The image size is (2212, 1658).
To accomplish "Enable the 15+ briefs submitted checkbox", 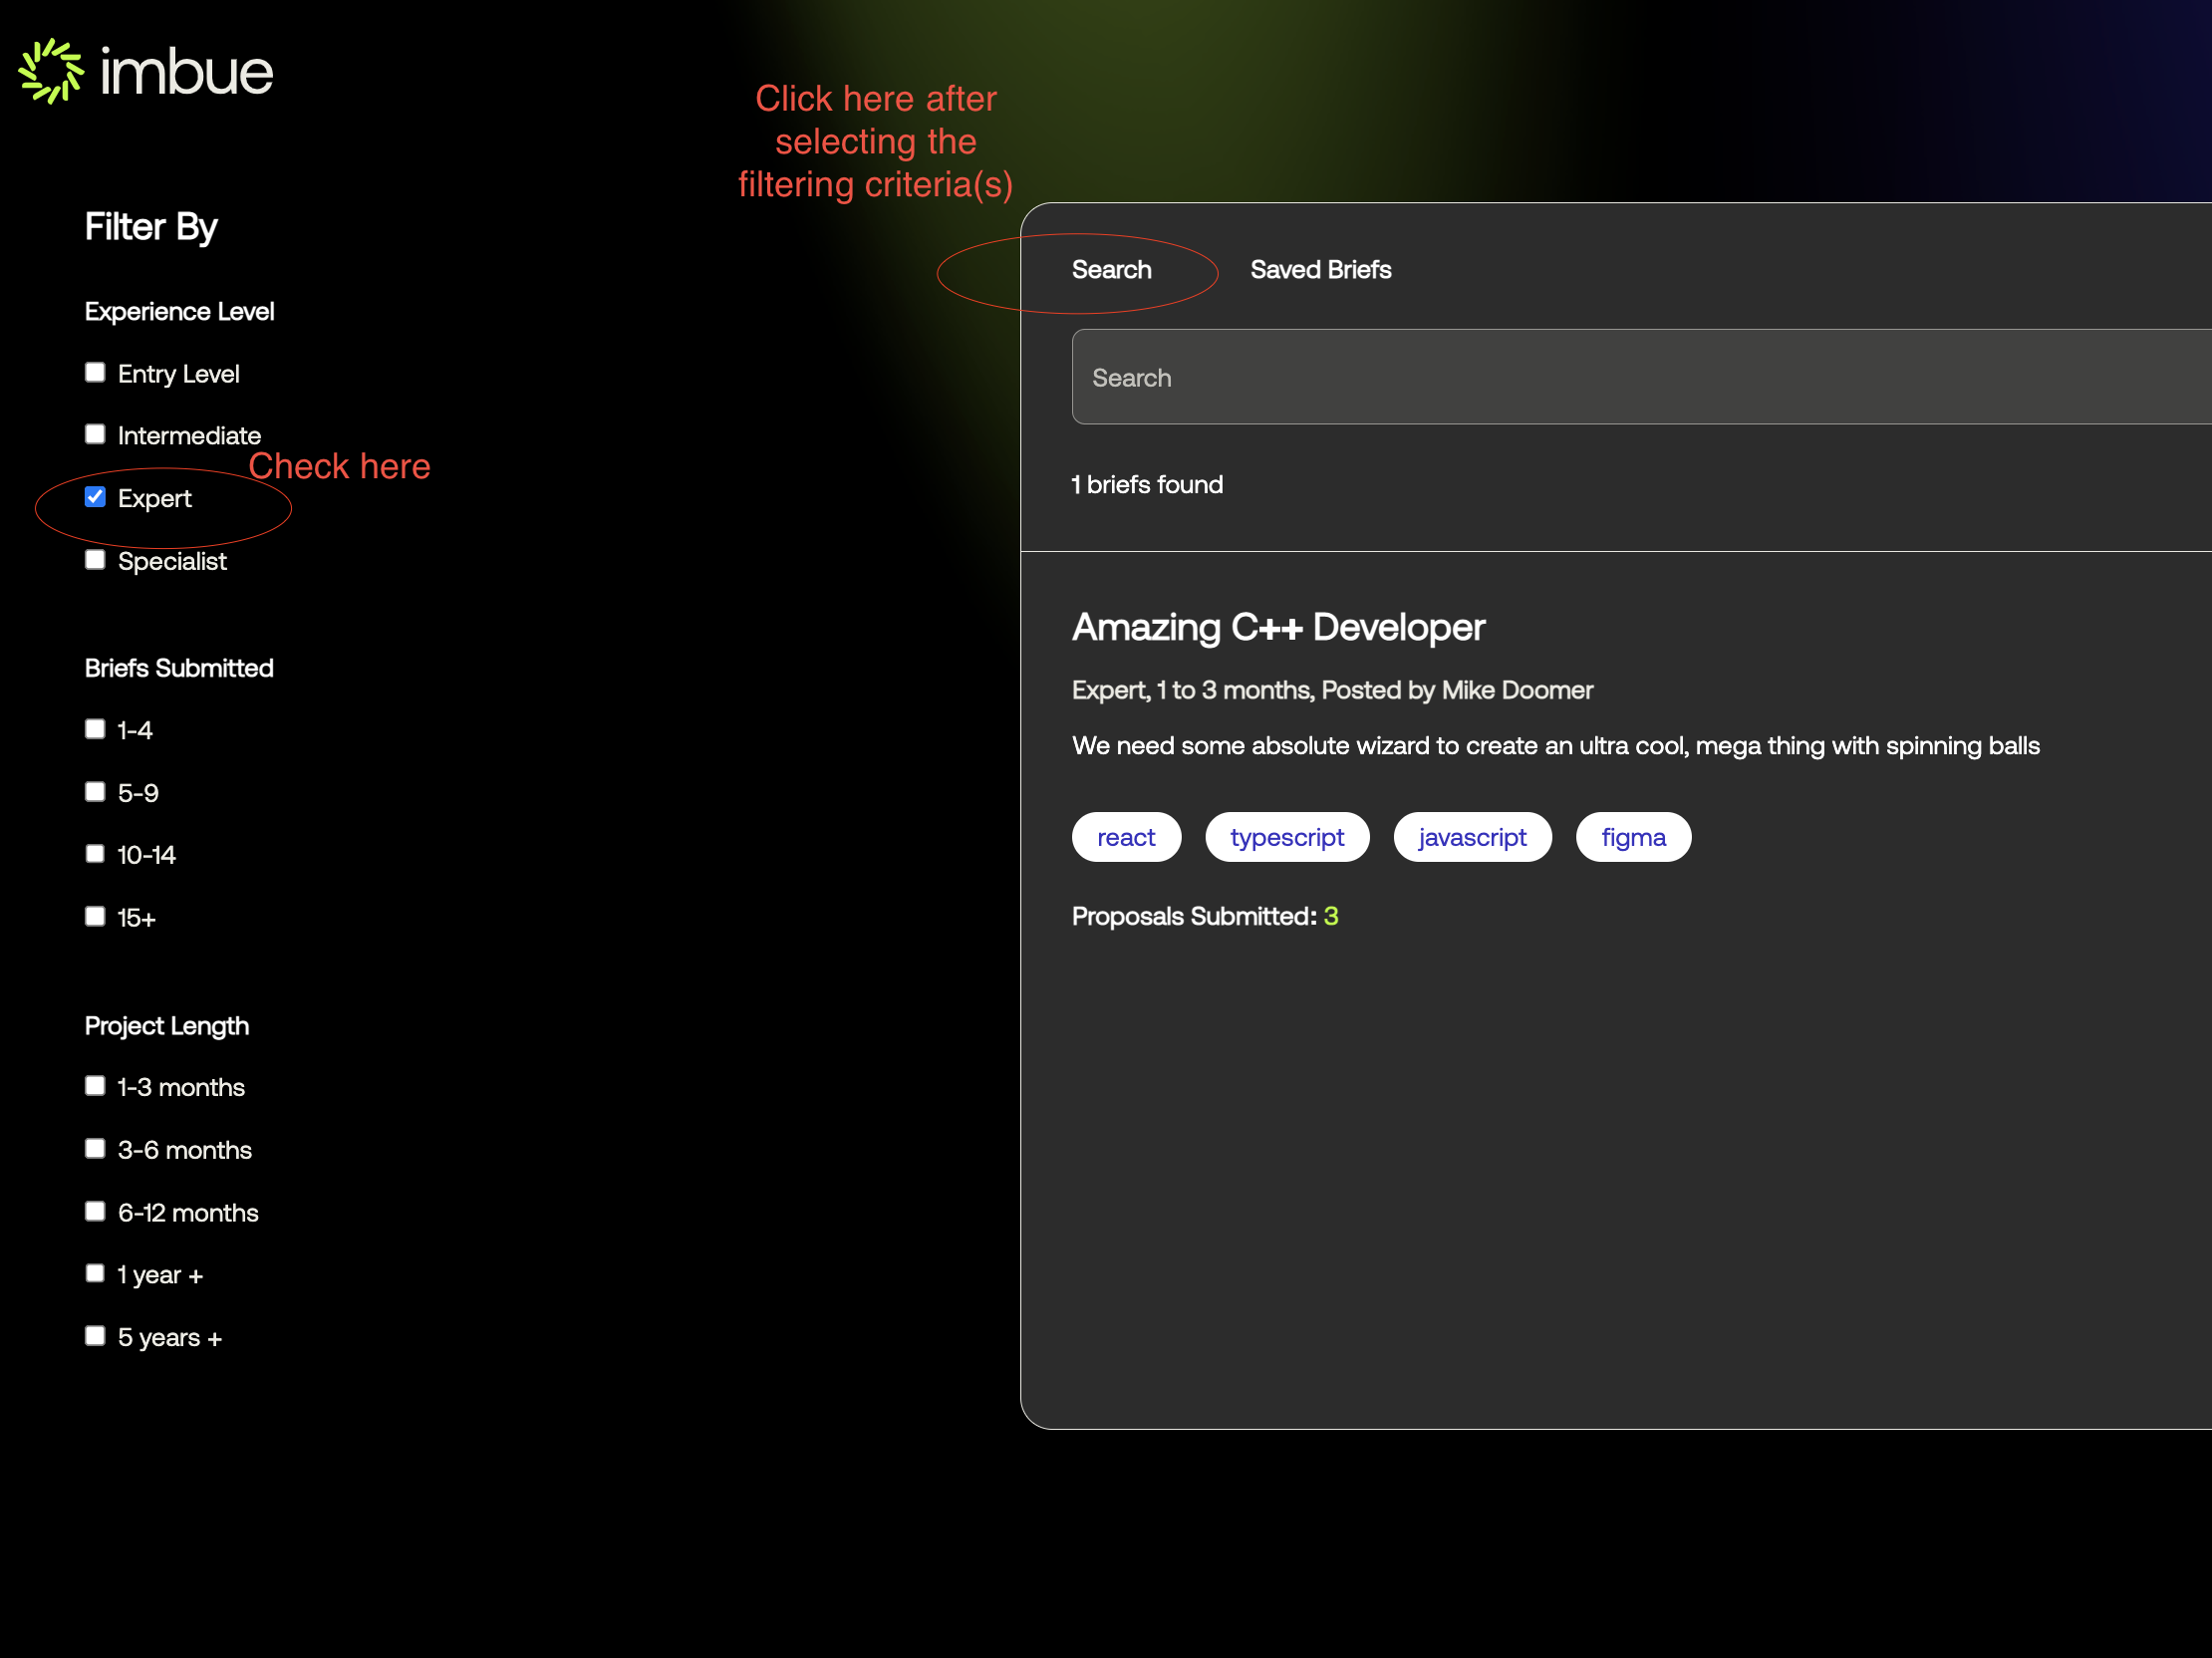I will [95, 917].
